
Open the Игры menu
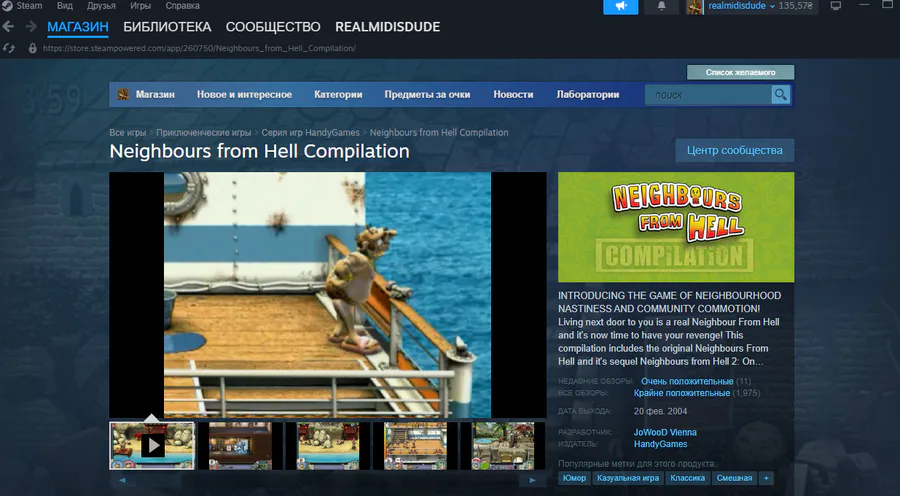click(x=141, y=6)
